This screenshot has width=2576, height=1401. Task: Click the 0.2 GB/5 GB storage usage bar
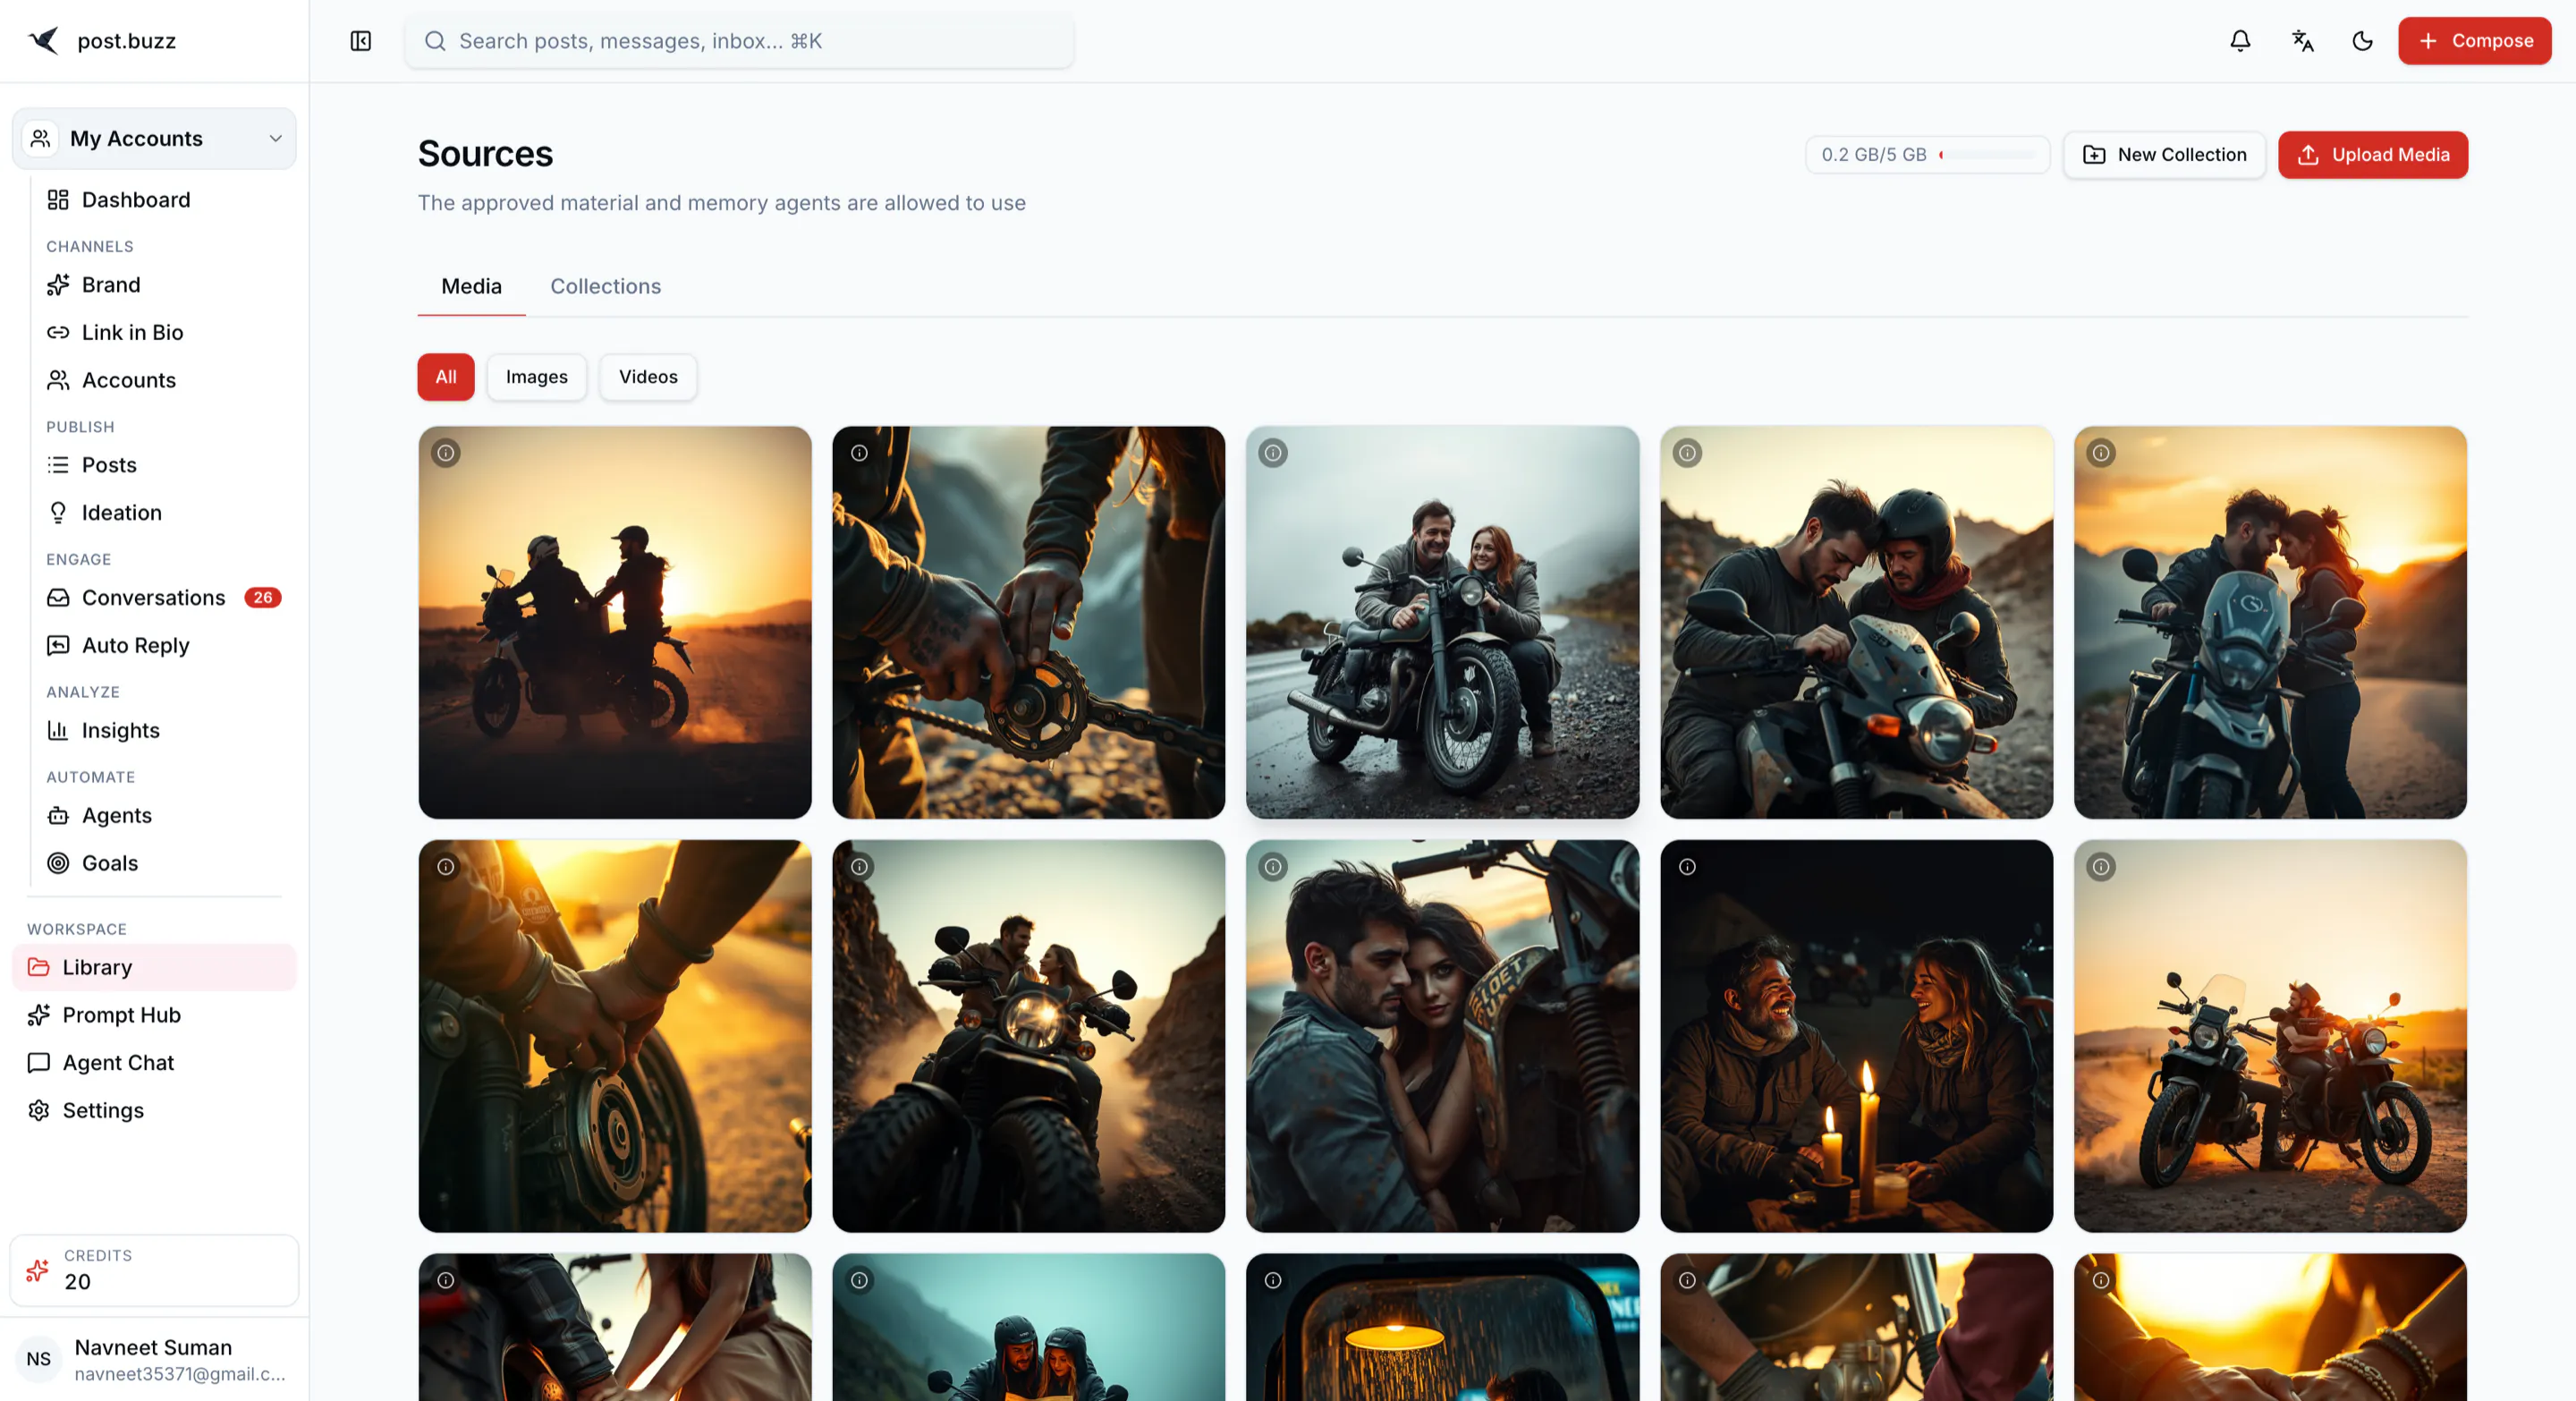pyautogui.click(x=1927, y=155)
